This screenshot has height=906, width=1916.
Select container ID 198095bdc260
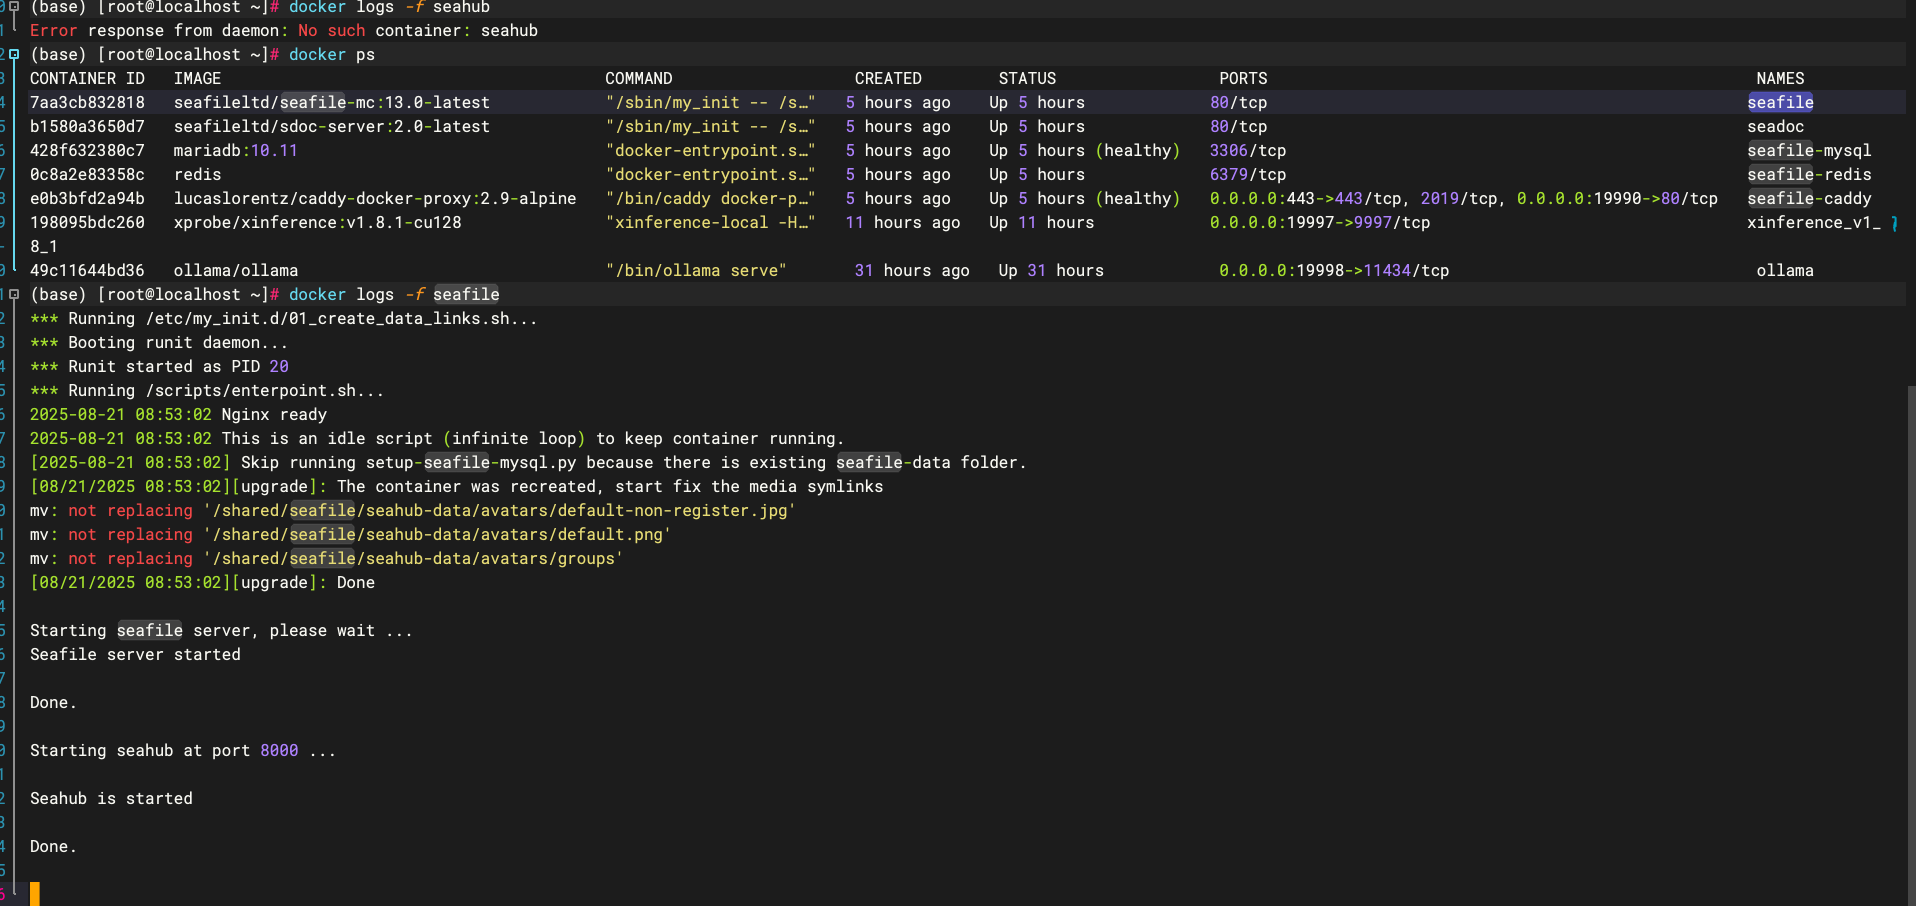[x=87, y=222]
